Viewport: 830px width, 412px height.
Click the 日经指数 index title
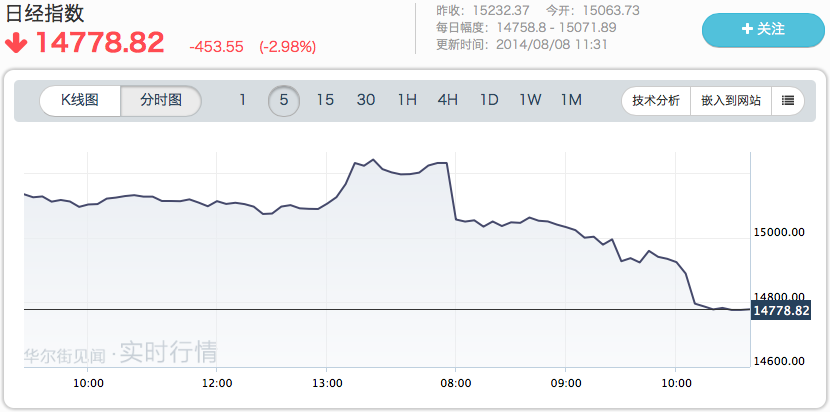tap(46, 14)
